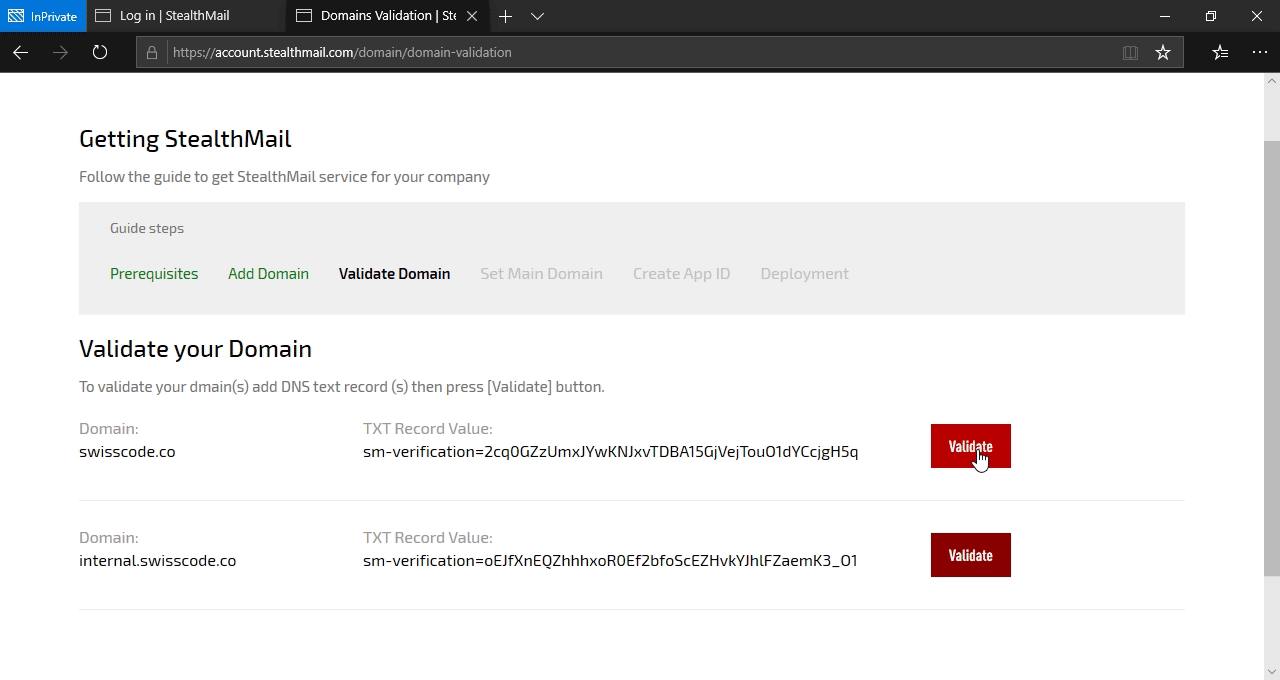Add page to favorites with star icon

[x=1163, y=52]
